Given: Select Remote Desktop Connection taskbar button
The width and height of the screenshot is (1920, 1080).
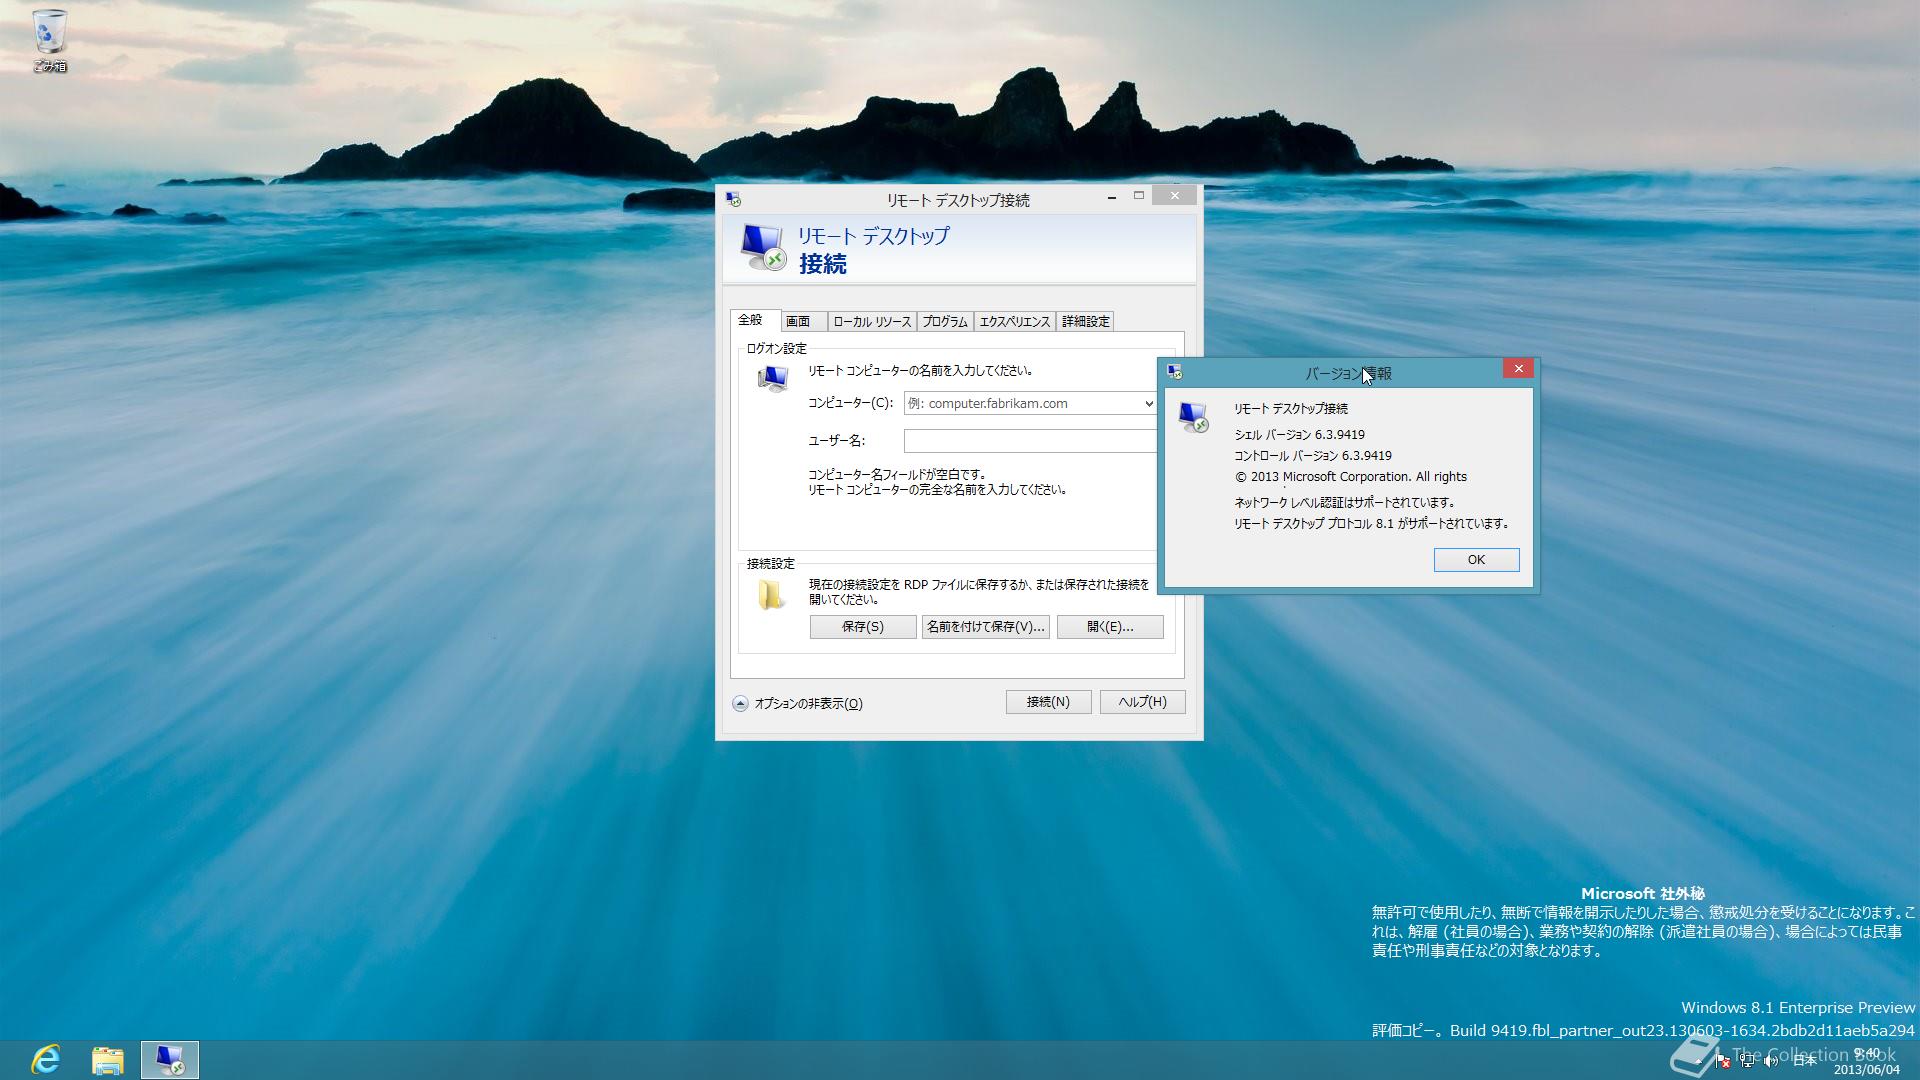Looking at the screenshot, I should [x=170, y=1059].
